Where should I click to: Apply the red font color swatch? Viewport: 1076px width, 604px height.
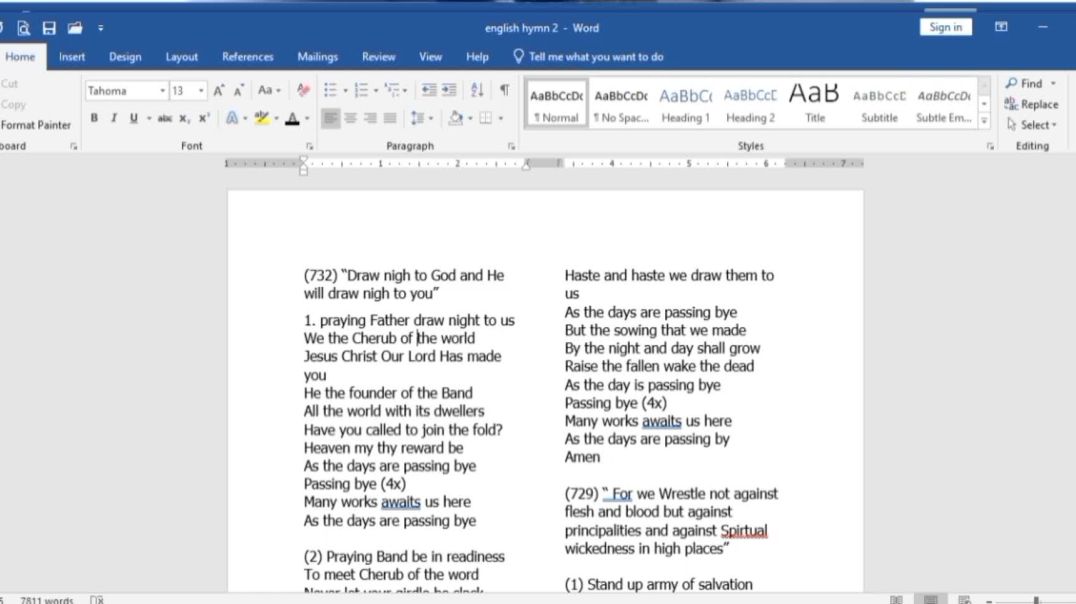coord(291,118)
